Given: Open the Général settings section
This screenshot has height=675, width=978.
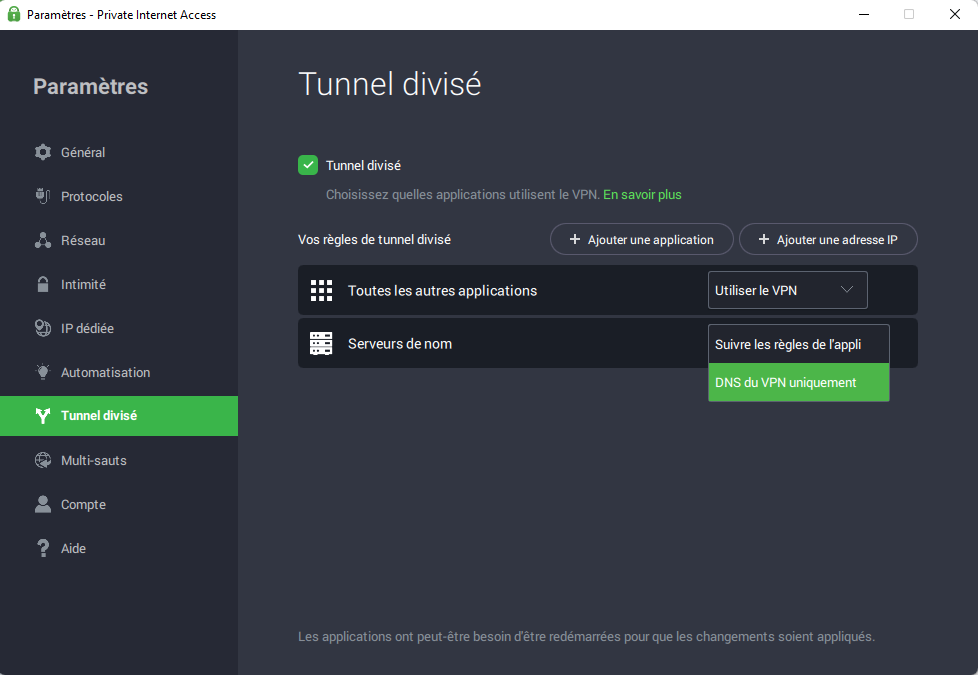Looking at the screenshot, I should (119, 152).
